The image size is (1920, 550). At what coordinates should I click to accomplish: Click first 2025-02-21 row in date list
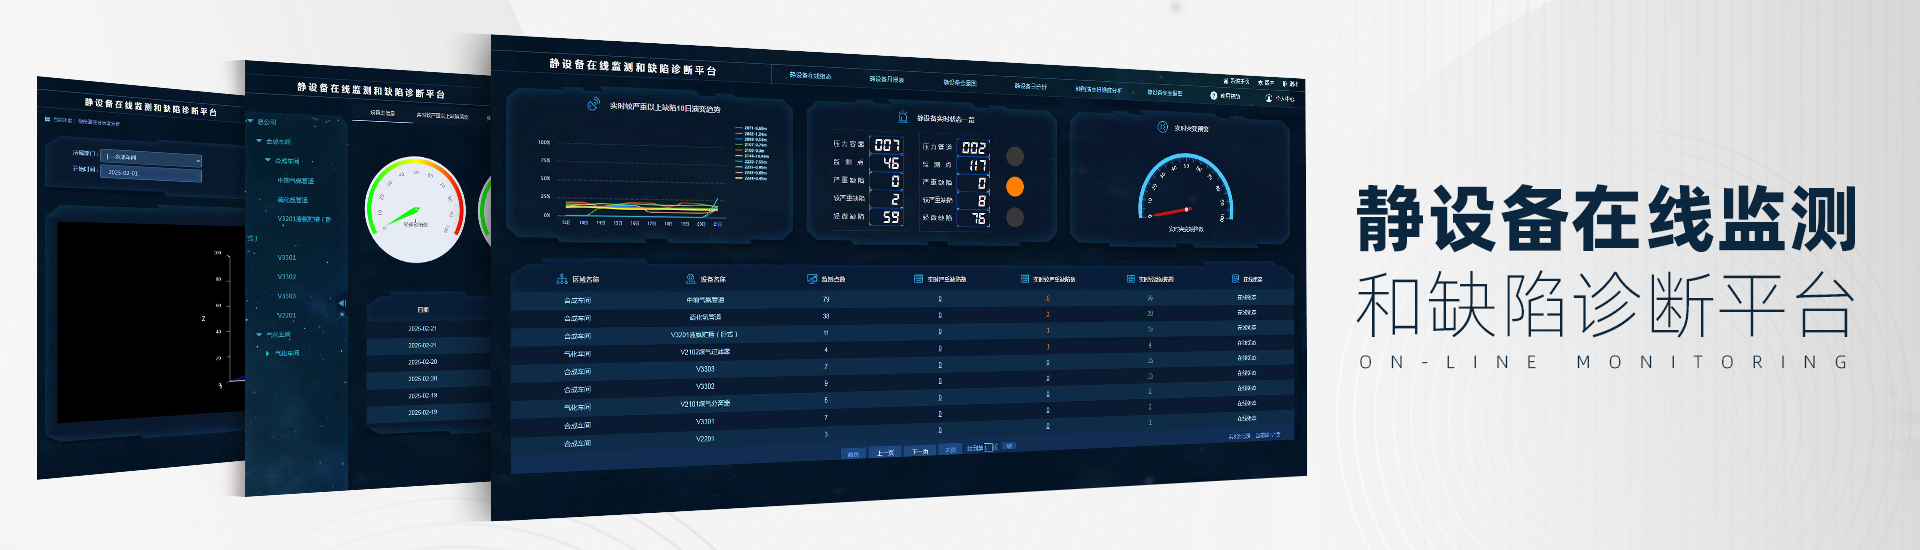(x=422, y=329)
